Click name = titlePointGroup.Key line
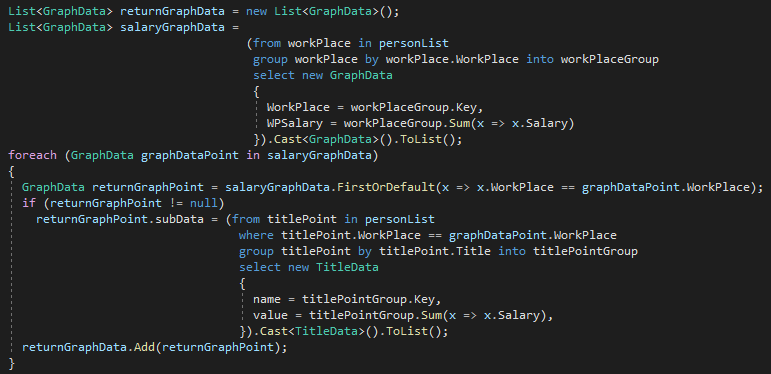The height and width of the screenshot is (374, 771). pyautogui.click(x=347, y=299)
